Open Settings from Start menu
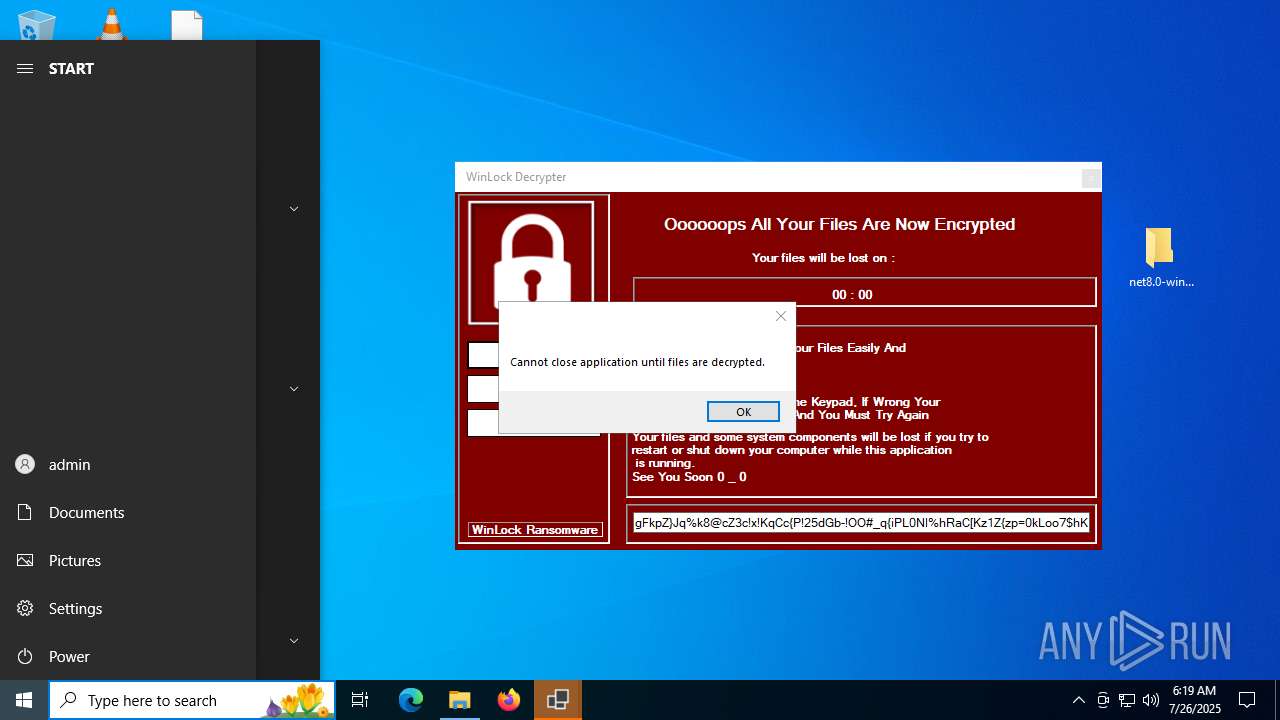The height and width of the screenshot is (720, 1280). (x=128, y=608)
